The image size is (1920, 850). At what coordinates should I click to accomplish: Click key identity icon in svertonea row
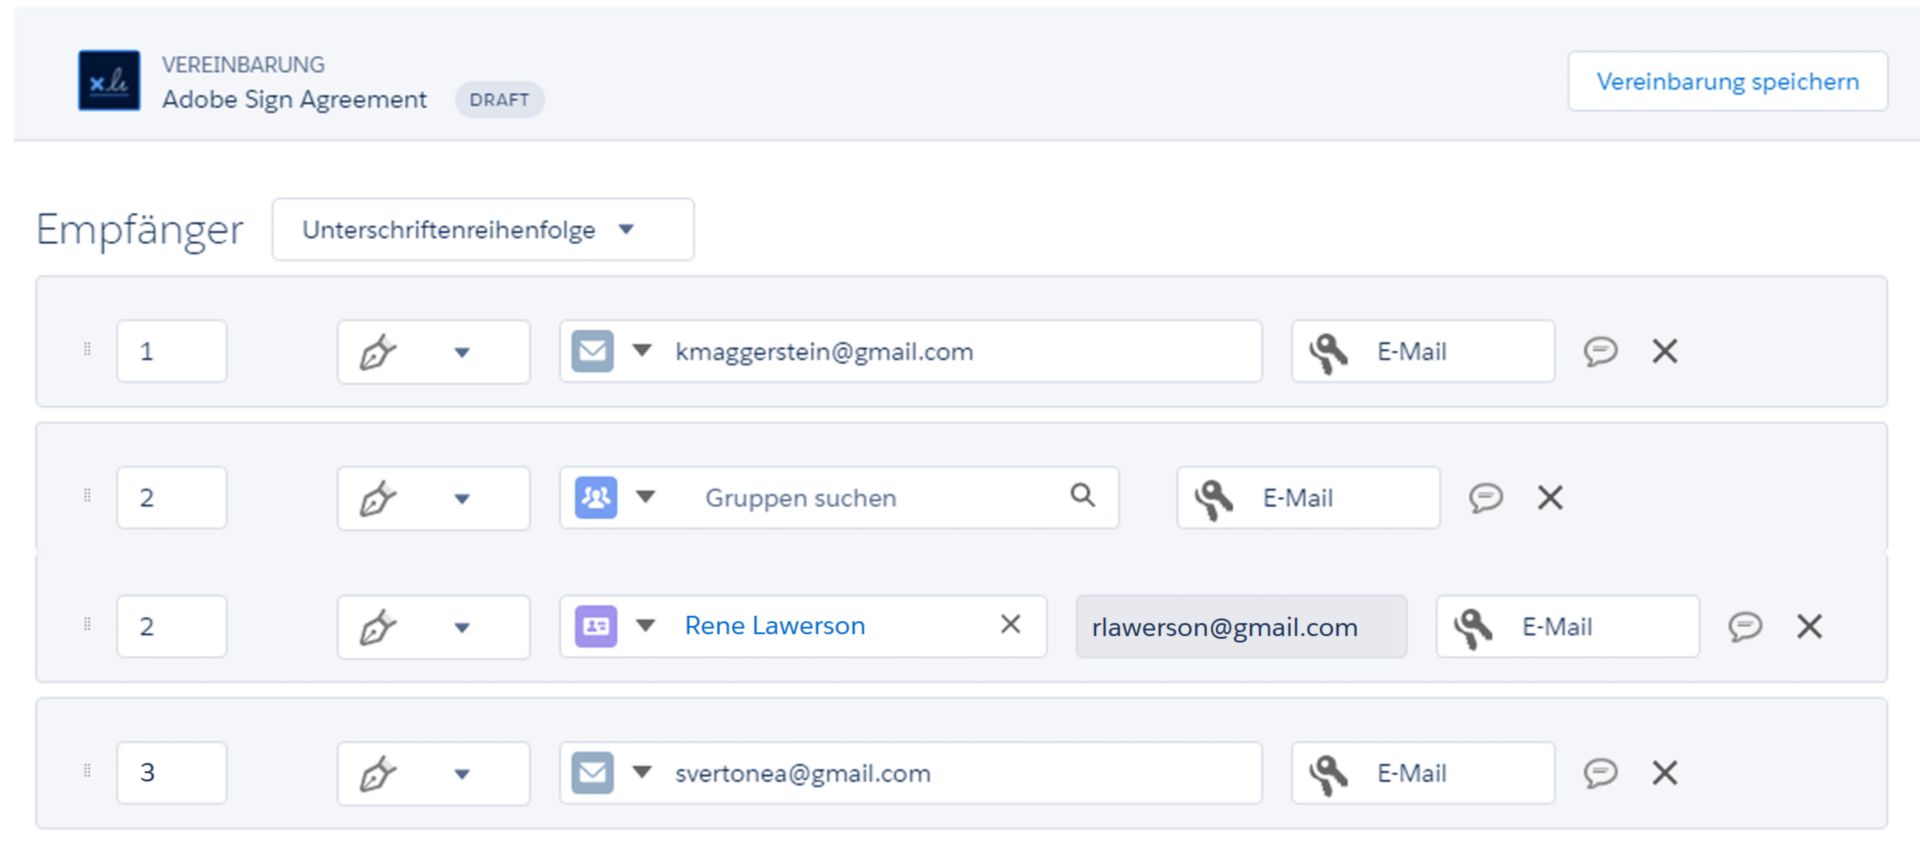[x=1329, y=774]
